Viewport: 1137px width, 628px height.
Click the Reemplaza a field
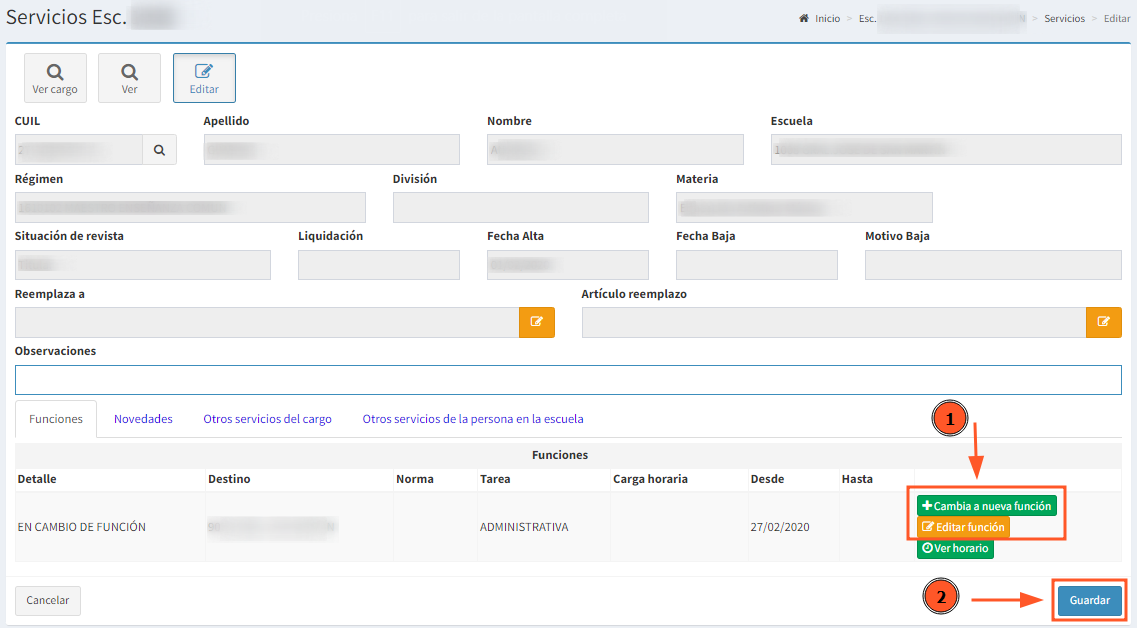[x=267, y=323]
